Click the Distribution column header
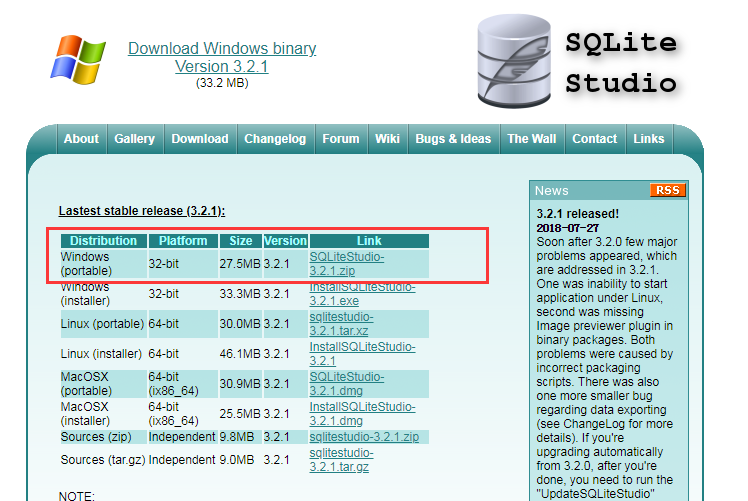Image resolution: width=748 pixels, height=501 pixels. tap(104, 240)
